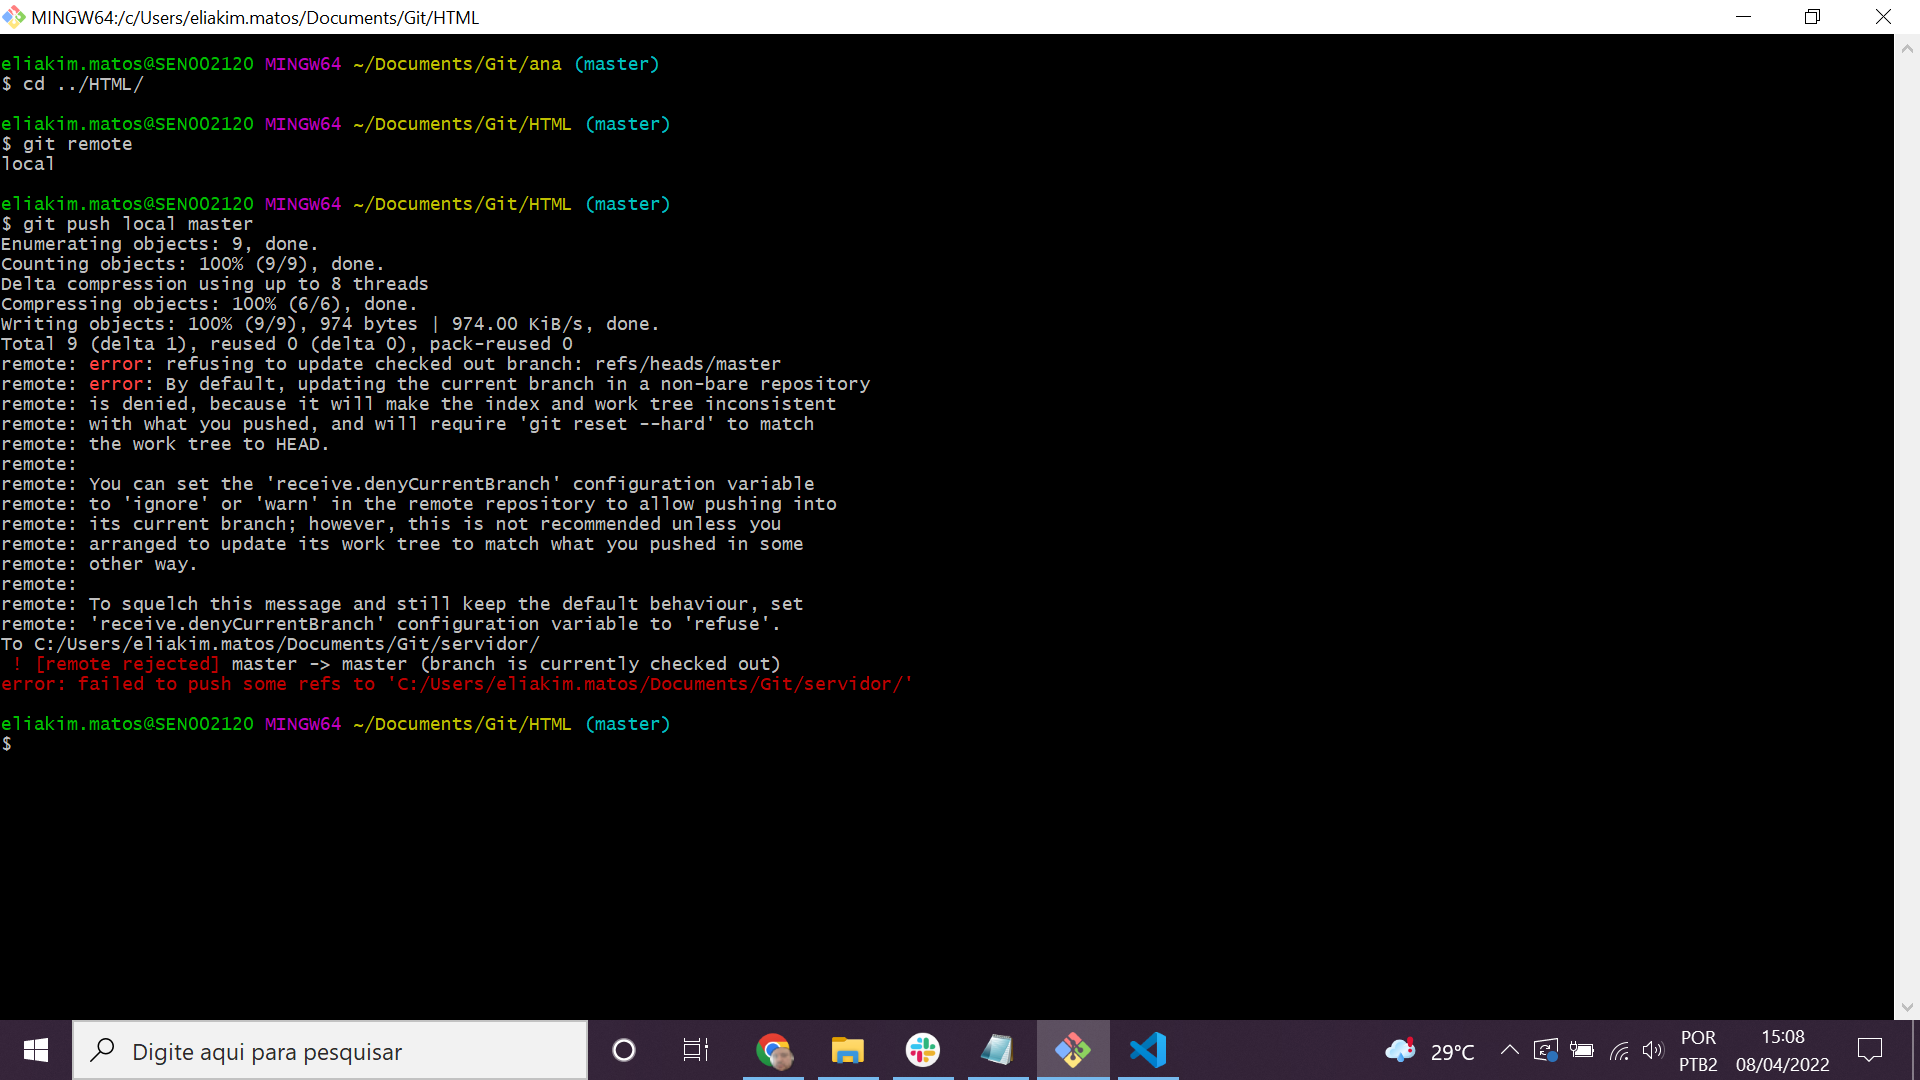Click the Git Bash logo in title bar
Viewport: 1920px width, 1080px height.
[x=14, y=17]
